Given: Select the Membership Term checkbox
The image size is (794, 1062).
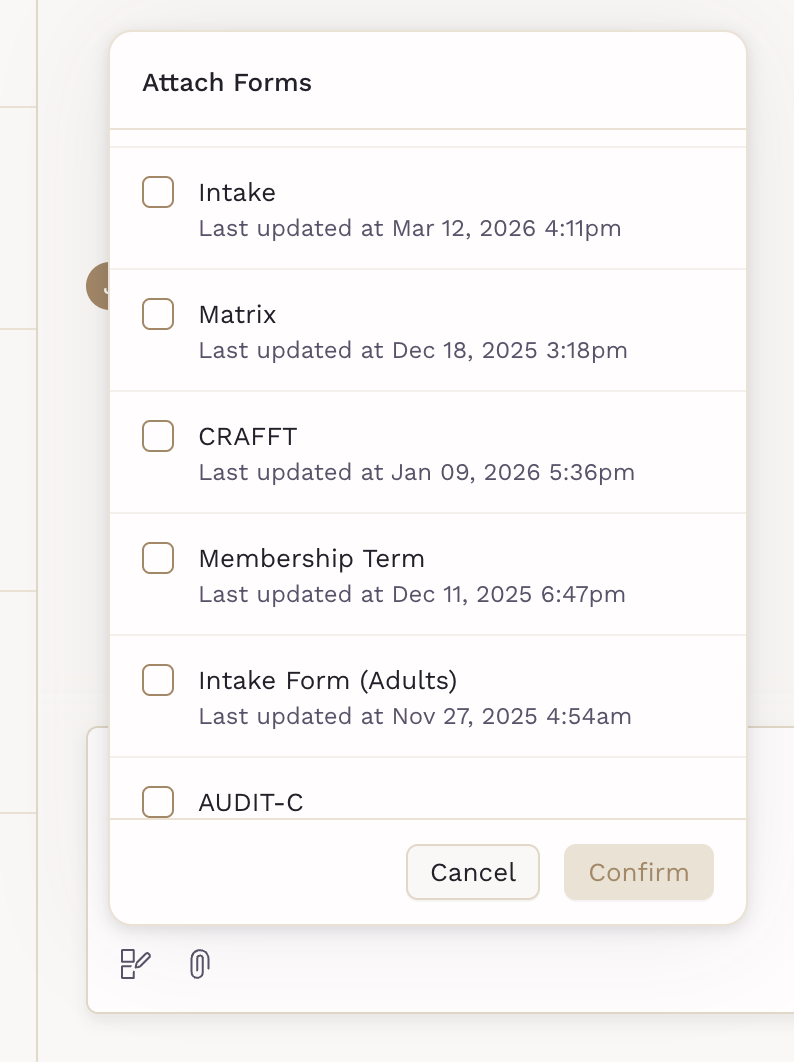Looking at the screenshot, I should click(158, 558).
